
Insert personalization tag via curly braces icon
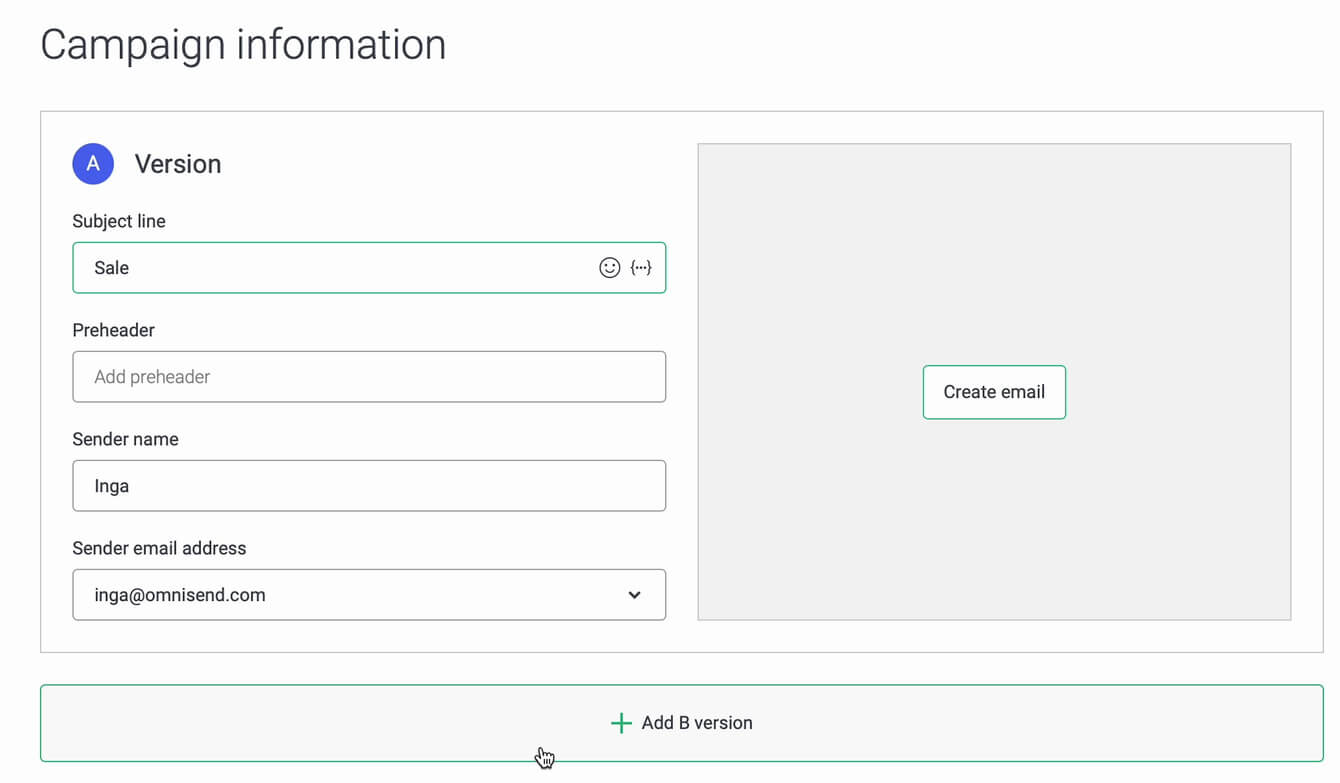[641, 268]
